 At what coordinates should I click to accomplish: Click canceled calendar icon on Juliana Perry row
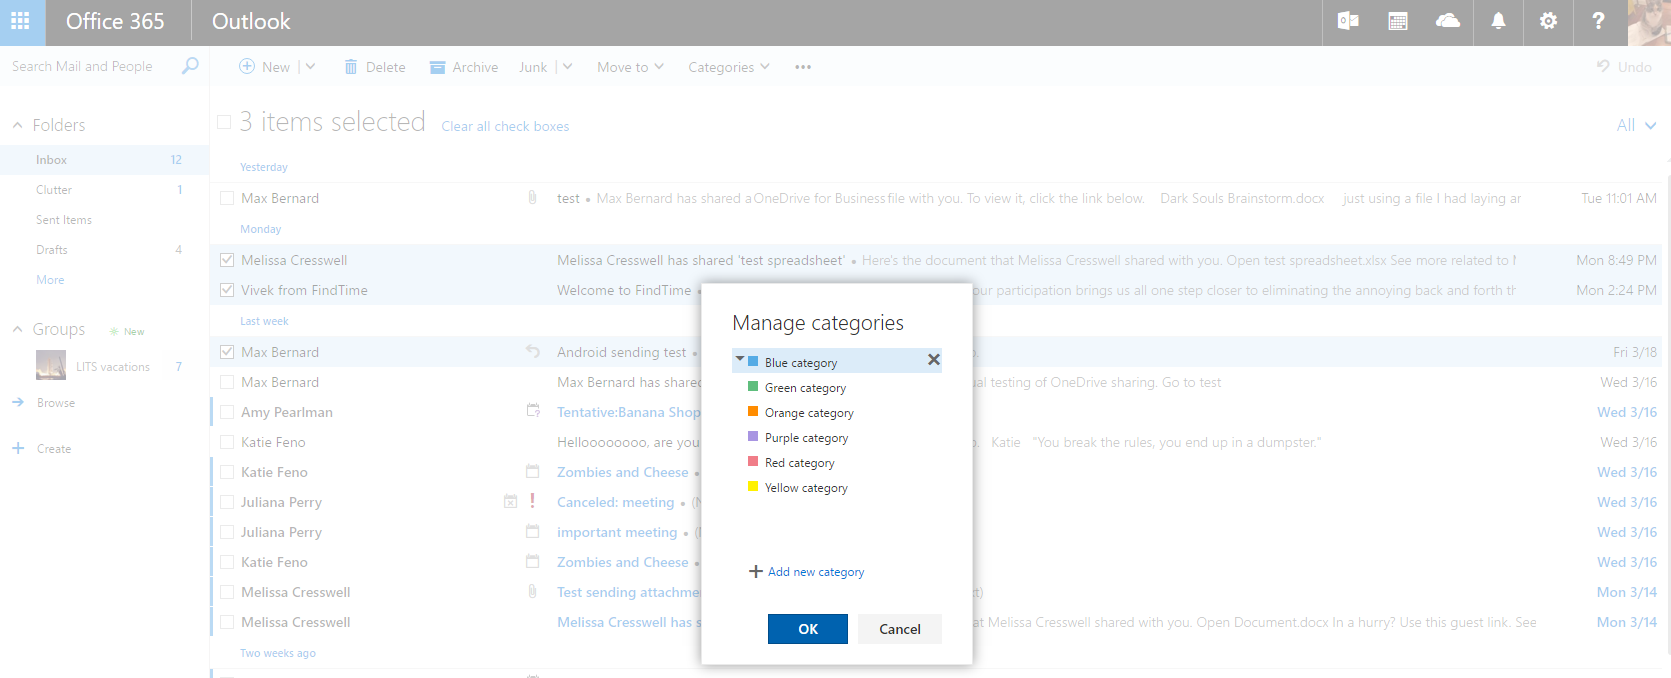coord(510,501)
